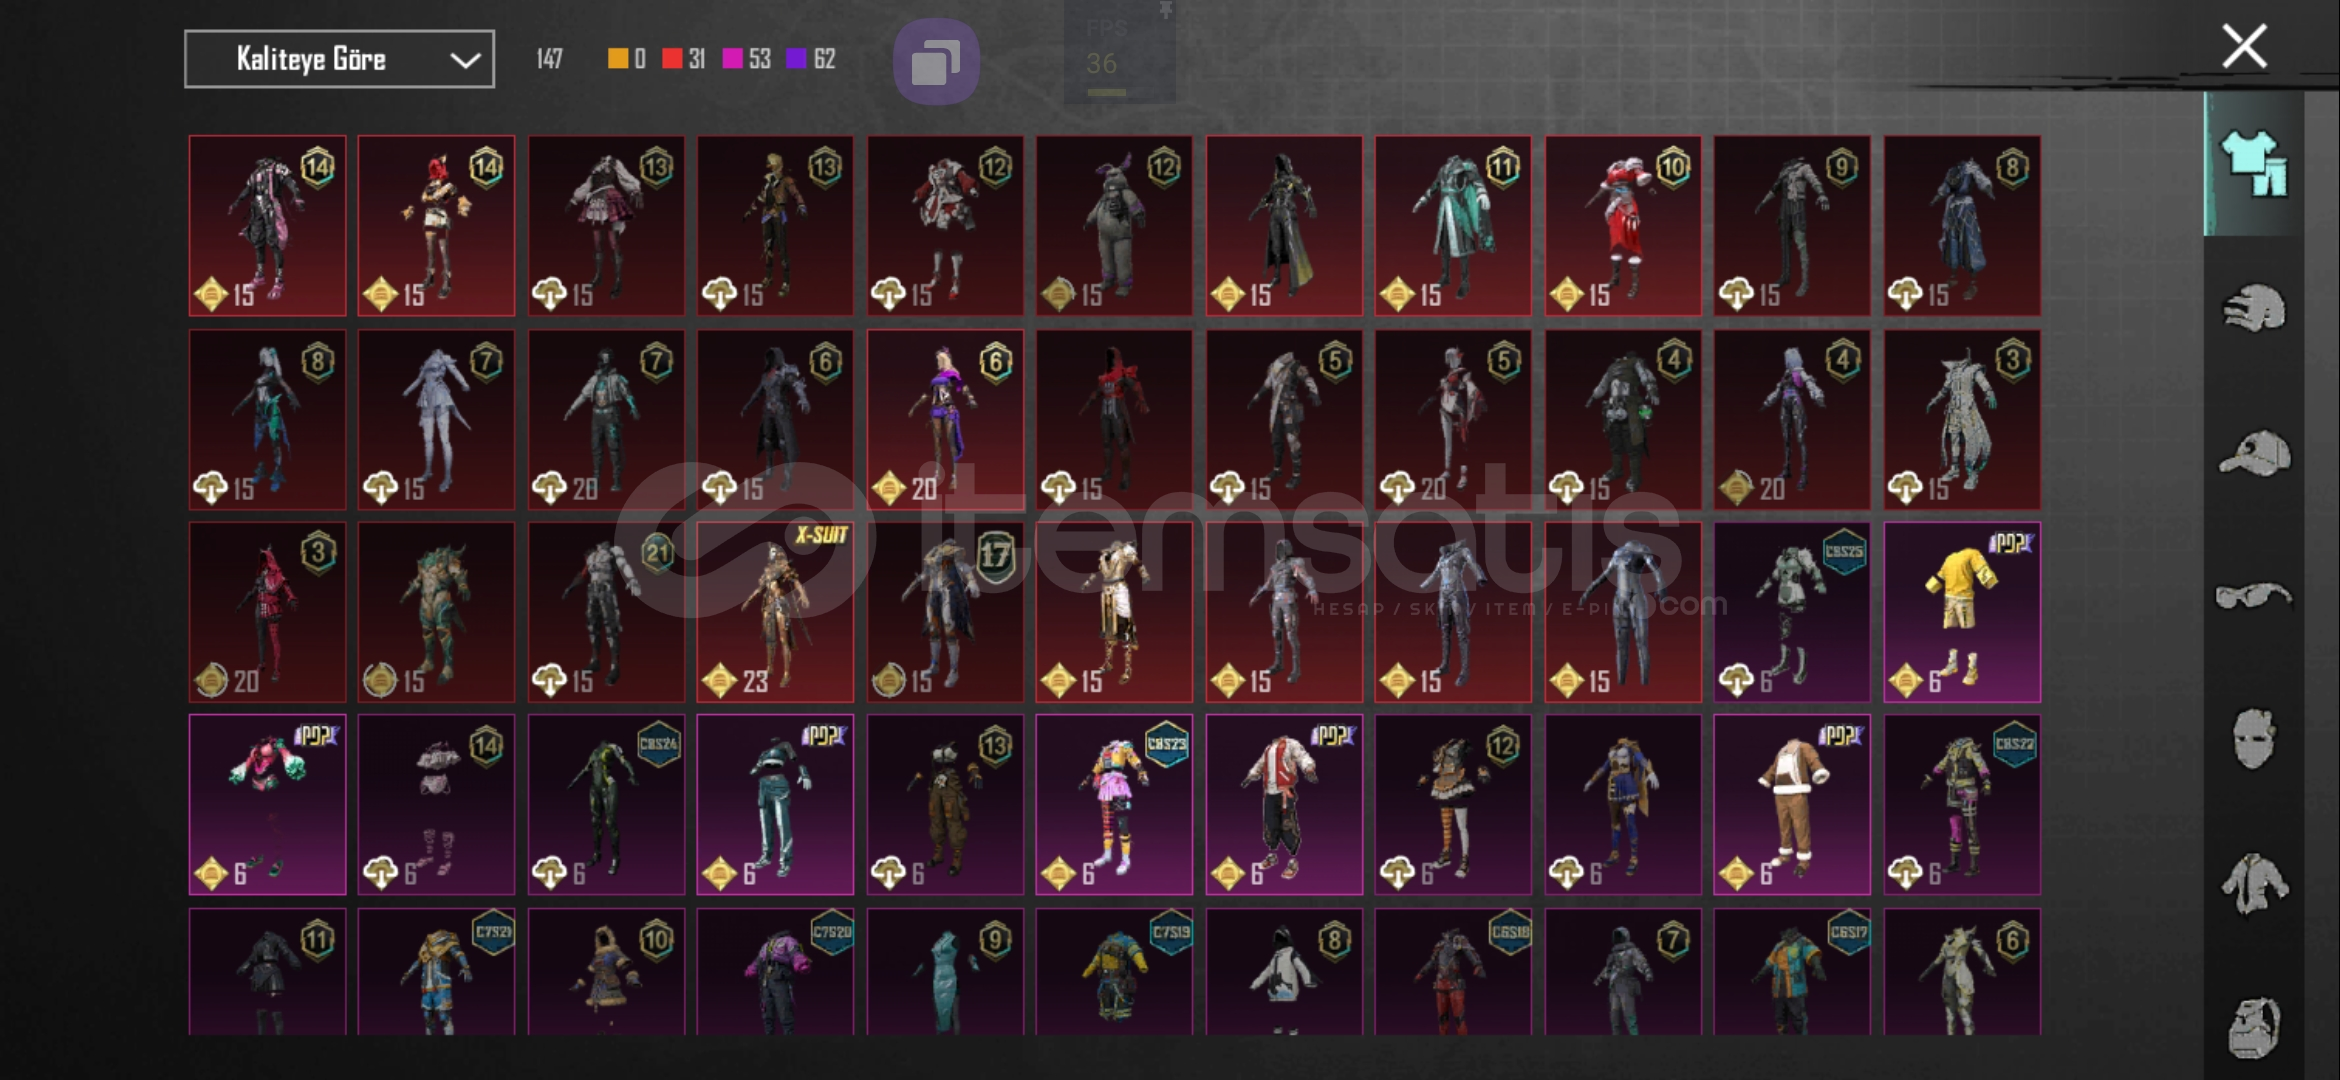This screenshot has height=1080, width=2340.
Task: Expand the Kaliteye Göre sort dropdown
Action: [x=339, y=59]
